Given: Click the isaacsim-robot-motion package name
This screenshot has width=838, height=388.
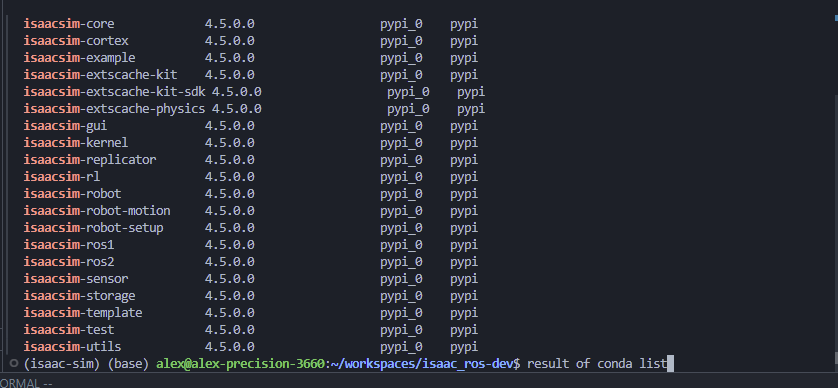Looking at the screenshot, I should point(97,211).
